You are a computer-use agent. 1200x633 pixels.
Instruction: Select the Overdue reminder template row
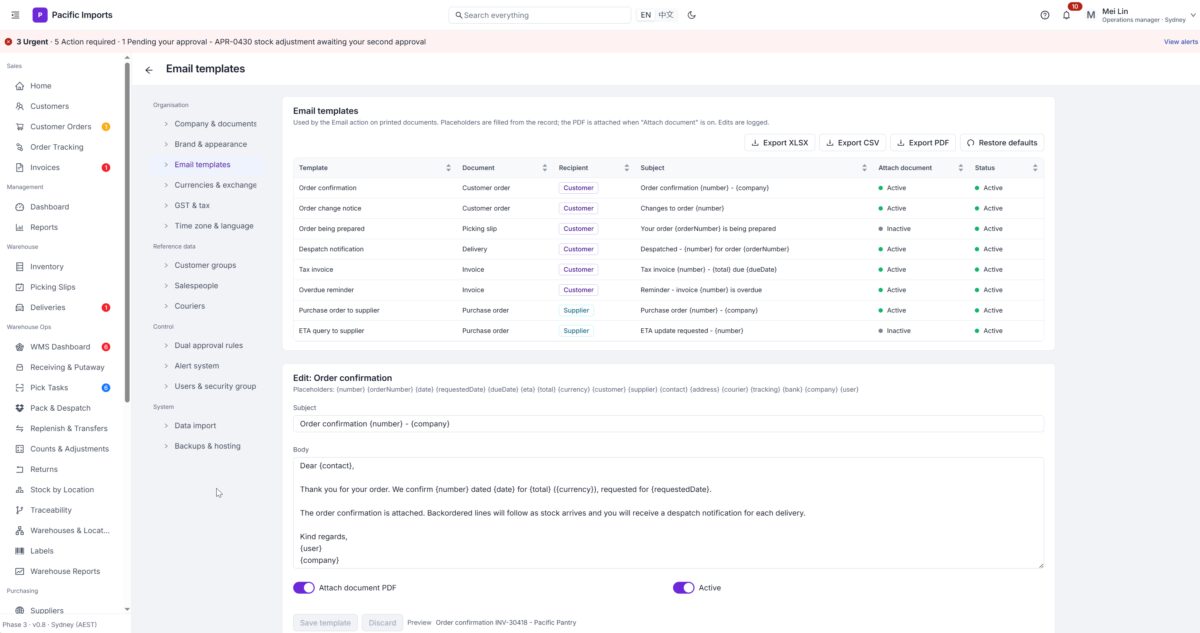click(x=668, y=290)
